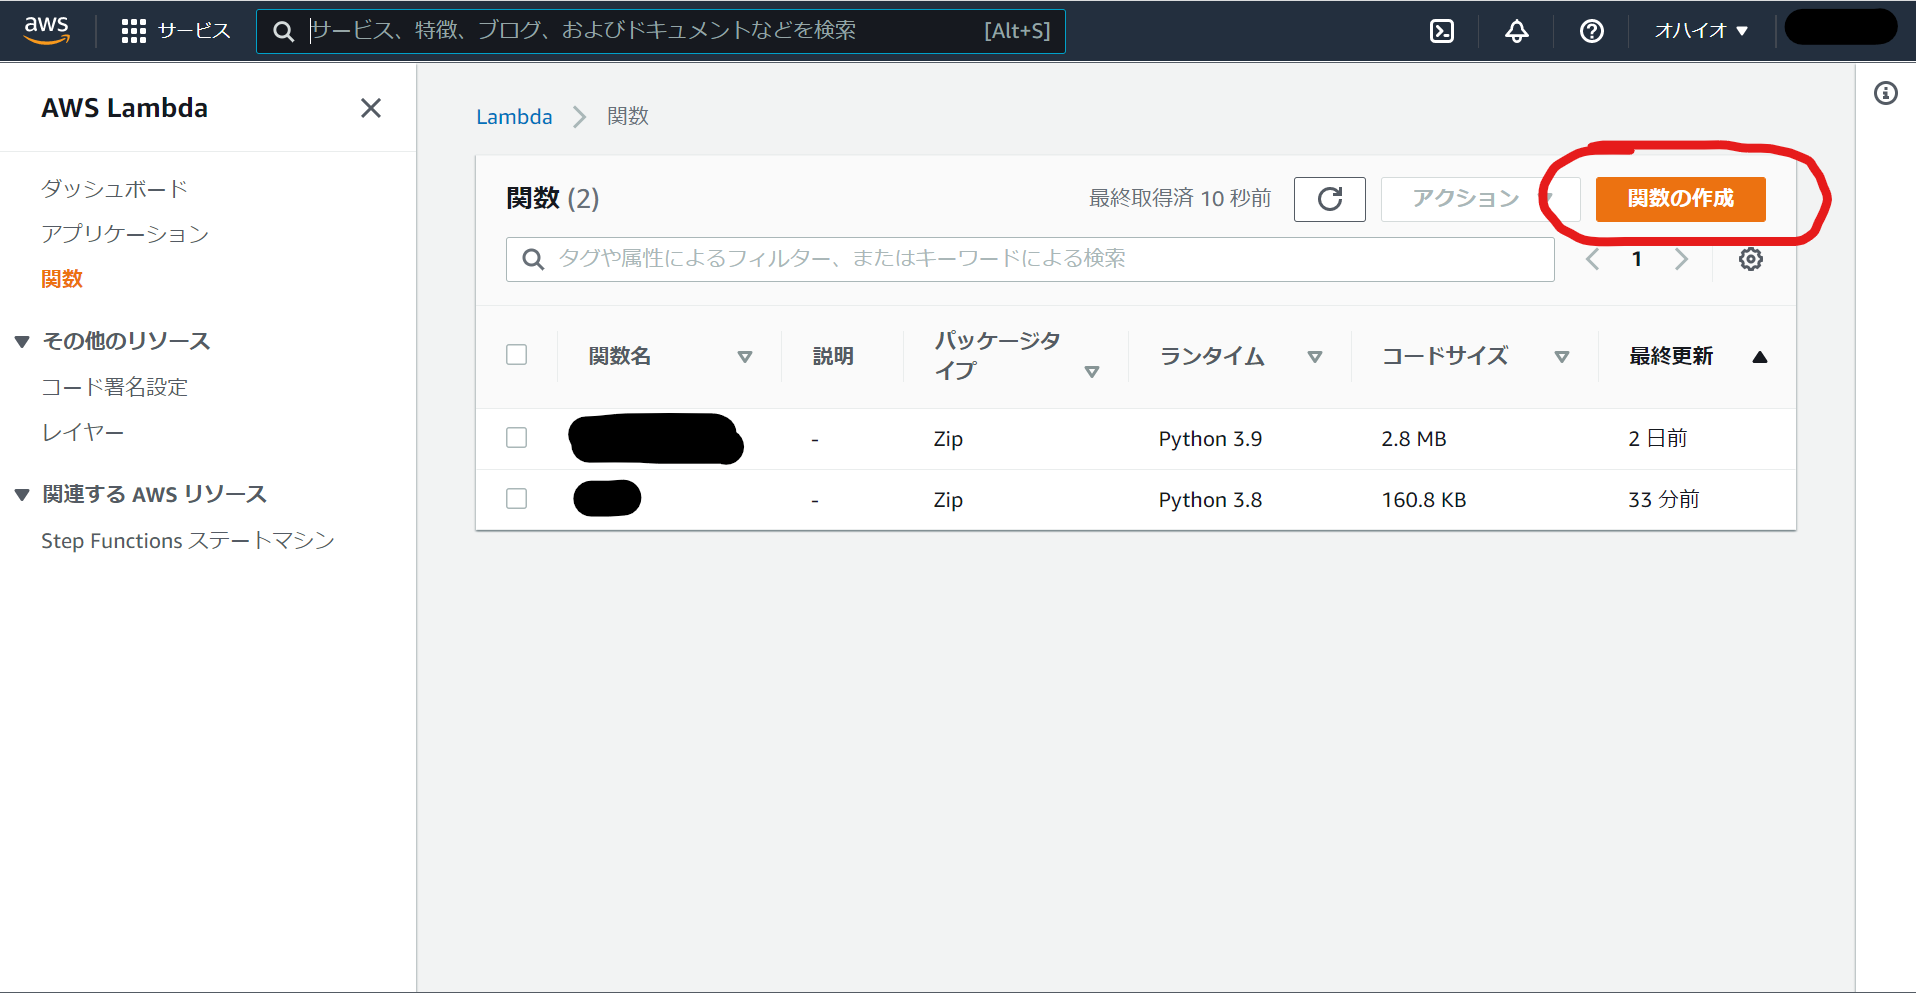The height and width of the screenshot is (993, 1916).
Task: Open コード署名設定 in the sidebar
Action: [114, 387]
